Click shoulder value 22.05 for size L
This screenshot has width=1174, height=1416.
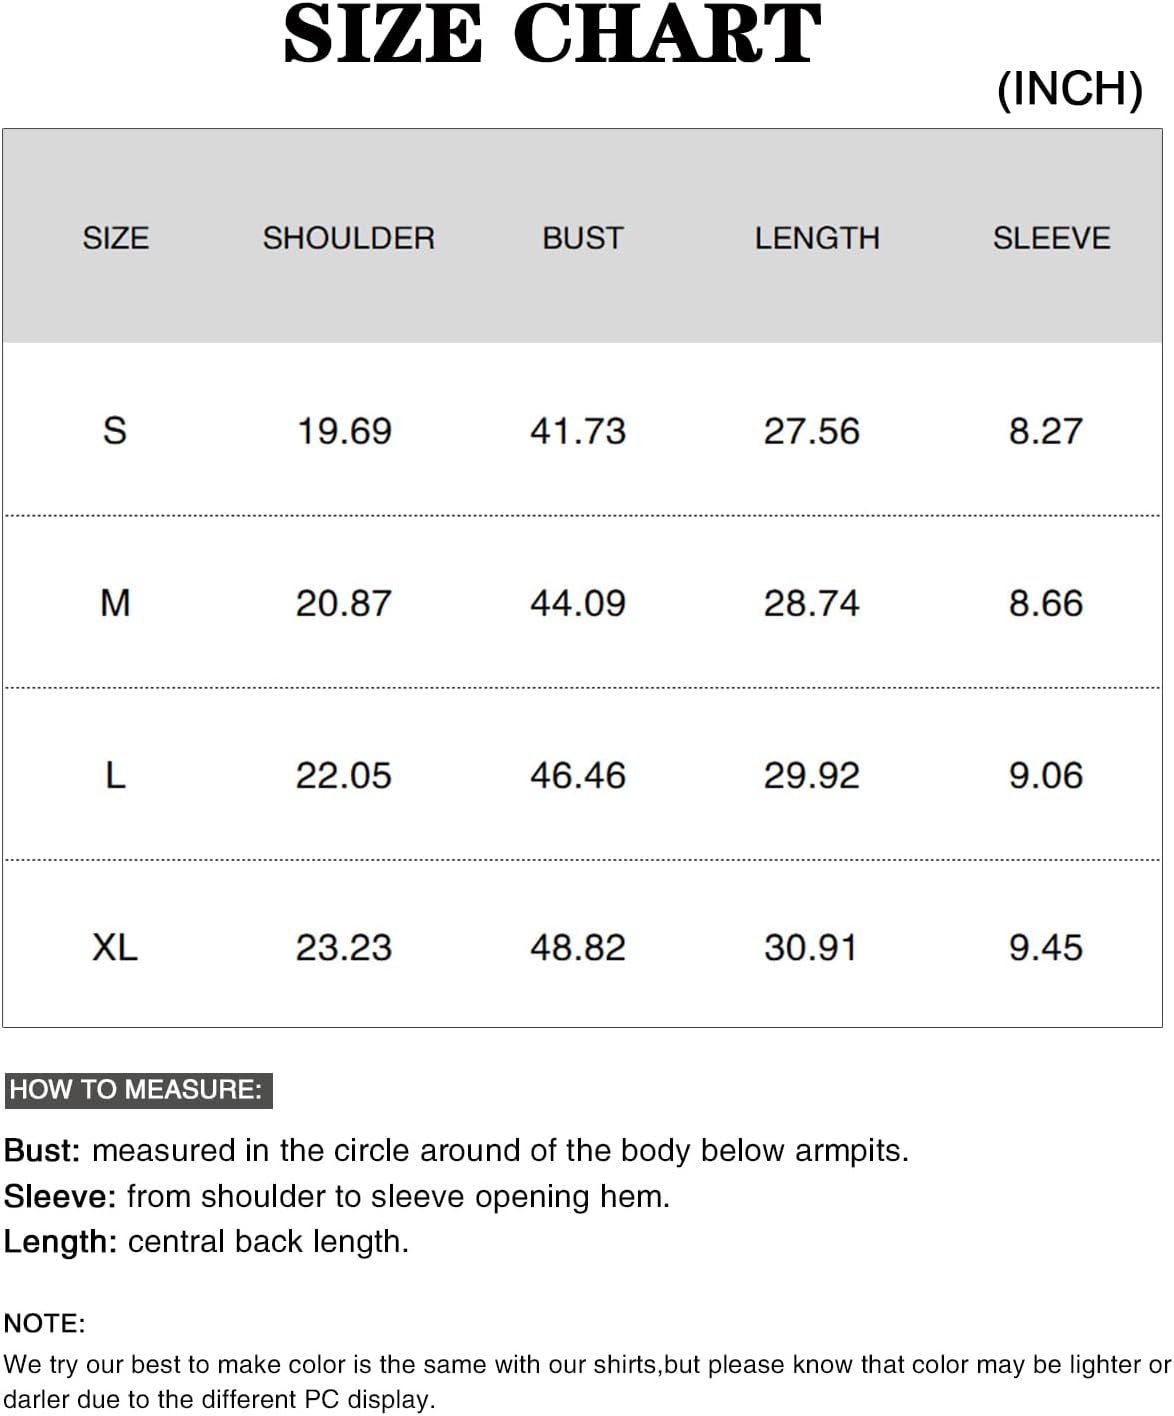coord(344,775)
